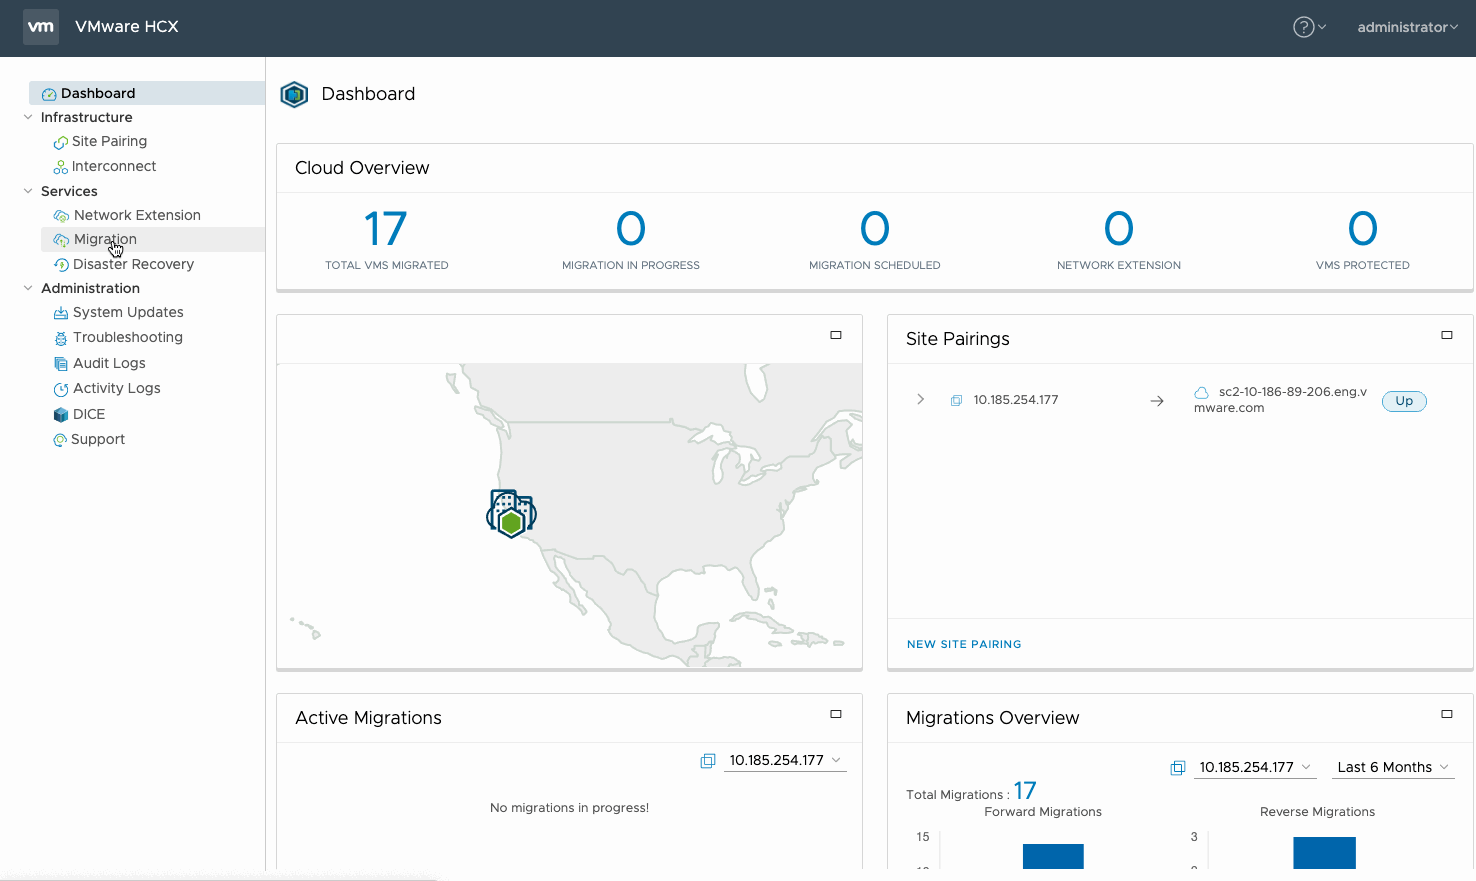Screen dimensions: 1476x881
Task: Open the Troubleshooting icon
Action: pyautogui.click(x=61, y=337)
